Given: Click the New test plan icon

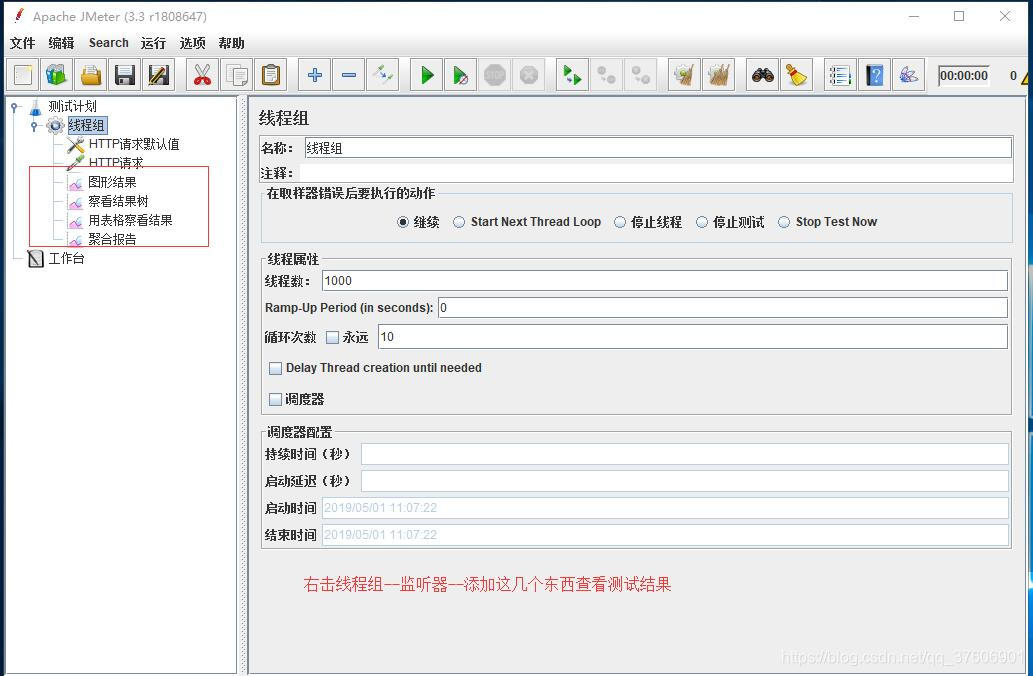Looking at the screenshot, I should 23,75.
